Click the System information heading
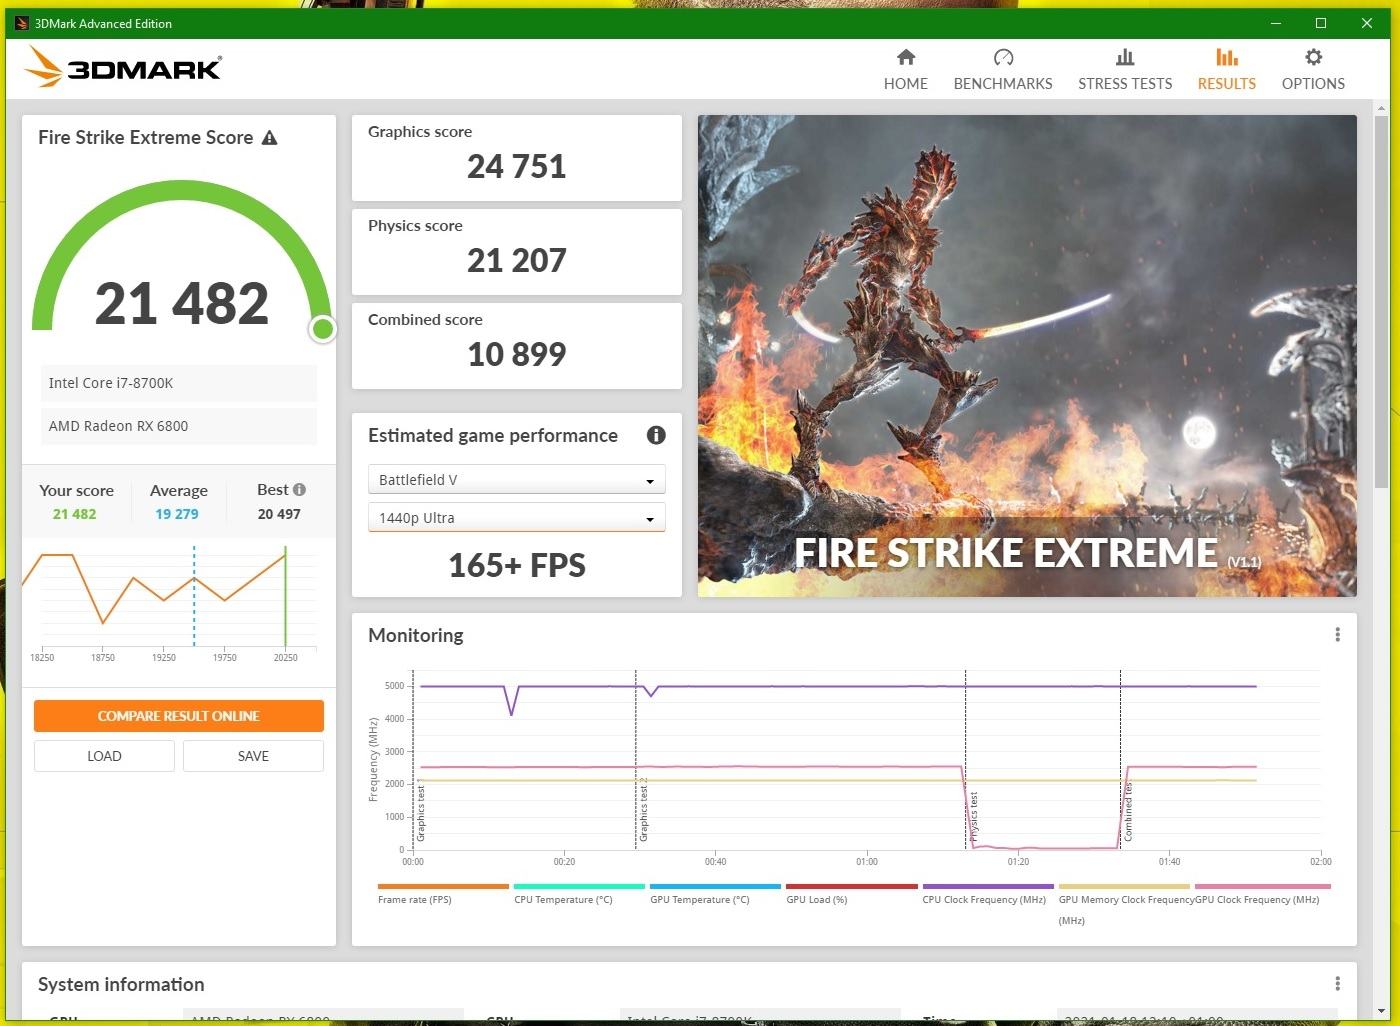 click(121, 984)
